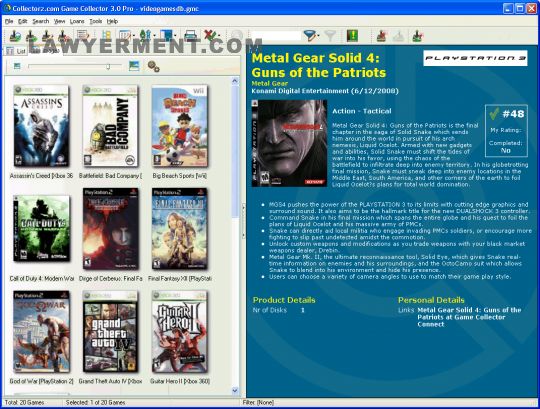Click the joystick icon with green arrow
The height and width of the screenshot is (409, 540).
[x=31, y=35]
